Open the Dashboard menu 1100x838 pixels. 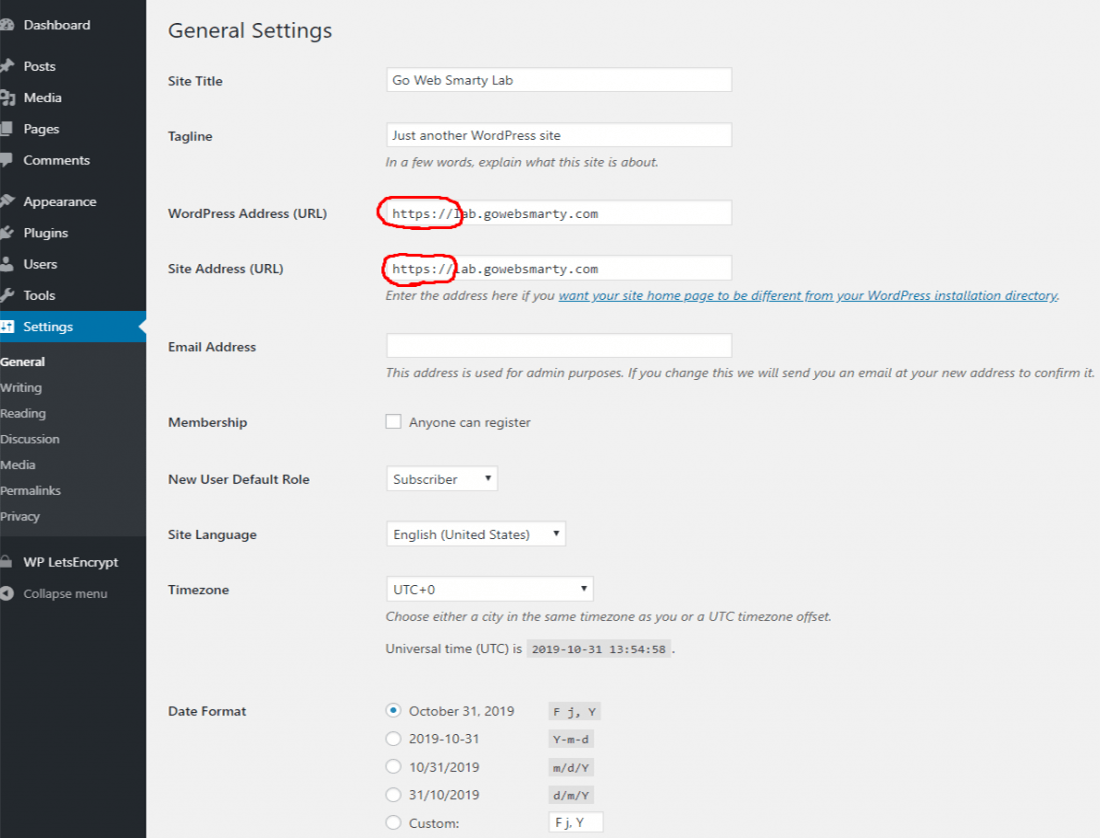[57, 25]
